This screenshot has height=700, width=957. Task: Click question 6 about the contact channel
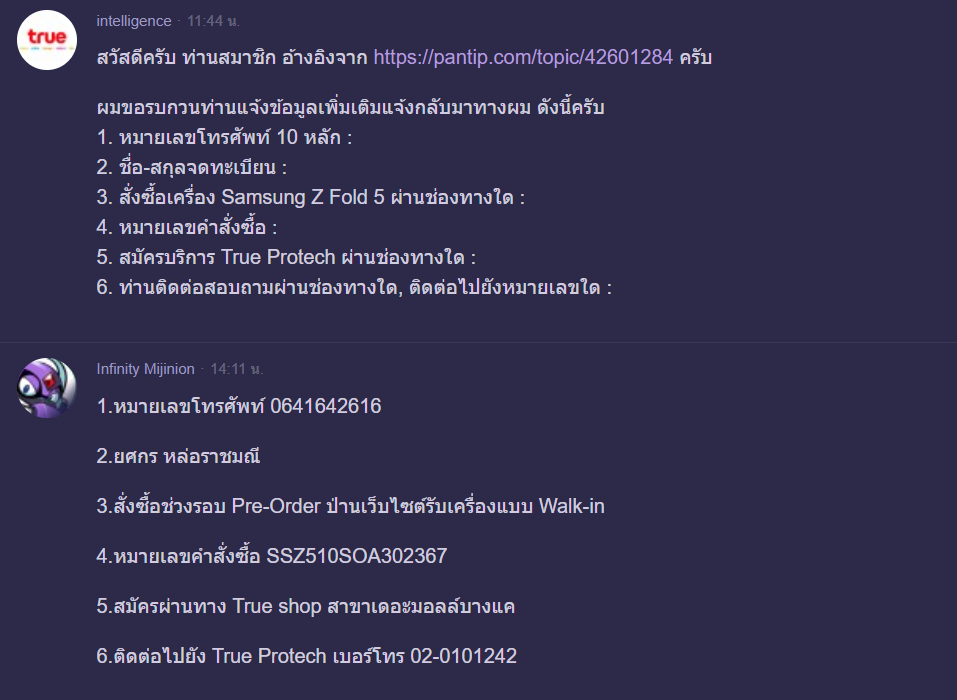(x=354, y=287)
